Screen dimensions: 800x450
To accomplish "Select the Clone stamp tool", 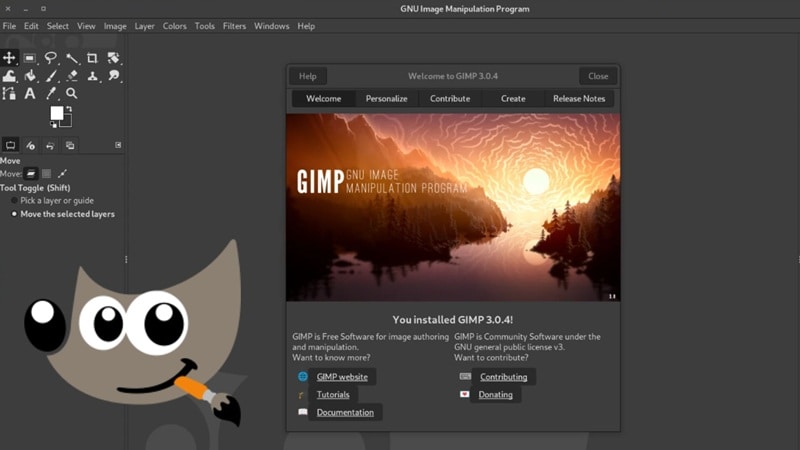I will coord(92,76).
